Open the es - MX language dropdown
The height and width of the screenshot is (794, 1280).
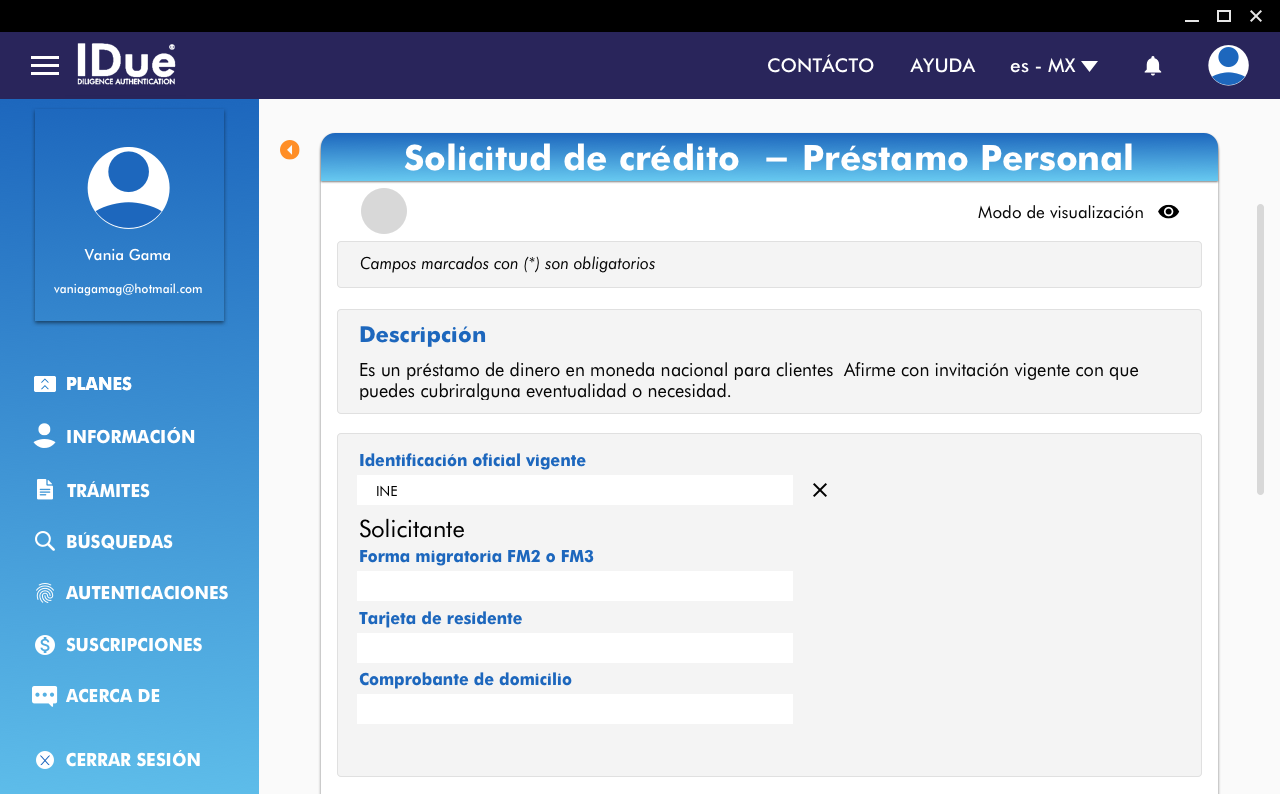pos(1053,66)
